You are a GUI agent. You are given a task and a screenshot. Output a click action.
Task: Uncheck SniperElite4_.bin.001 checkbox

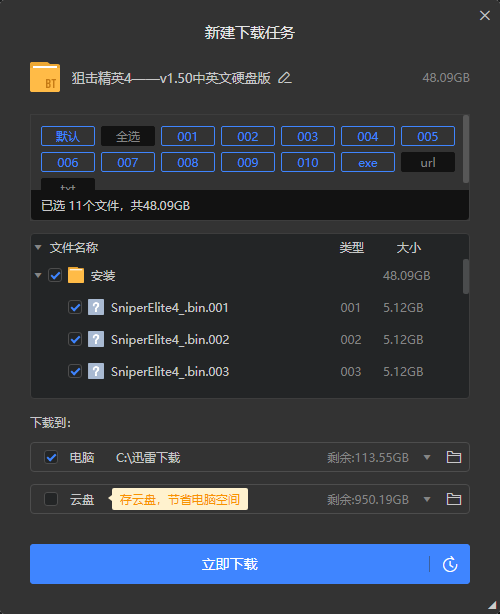tap(75, 307)
